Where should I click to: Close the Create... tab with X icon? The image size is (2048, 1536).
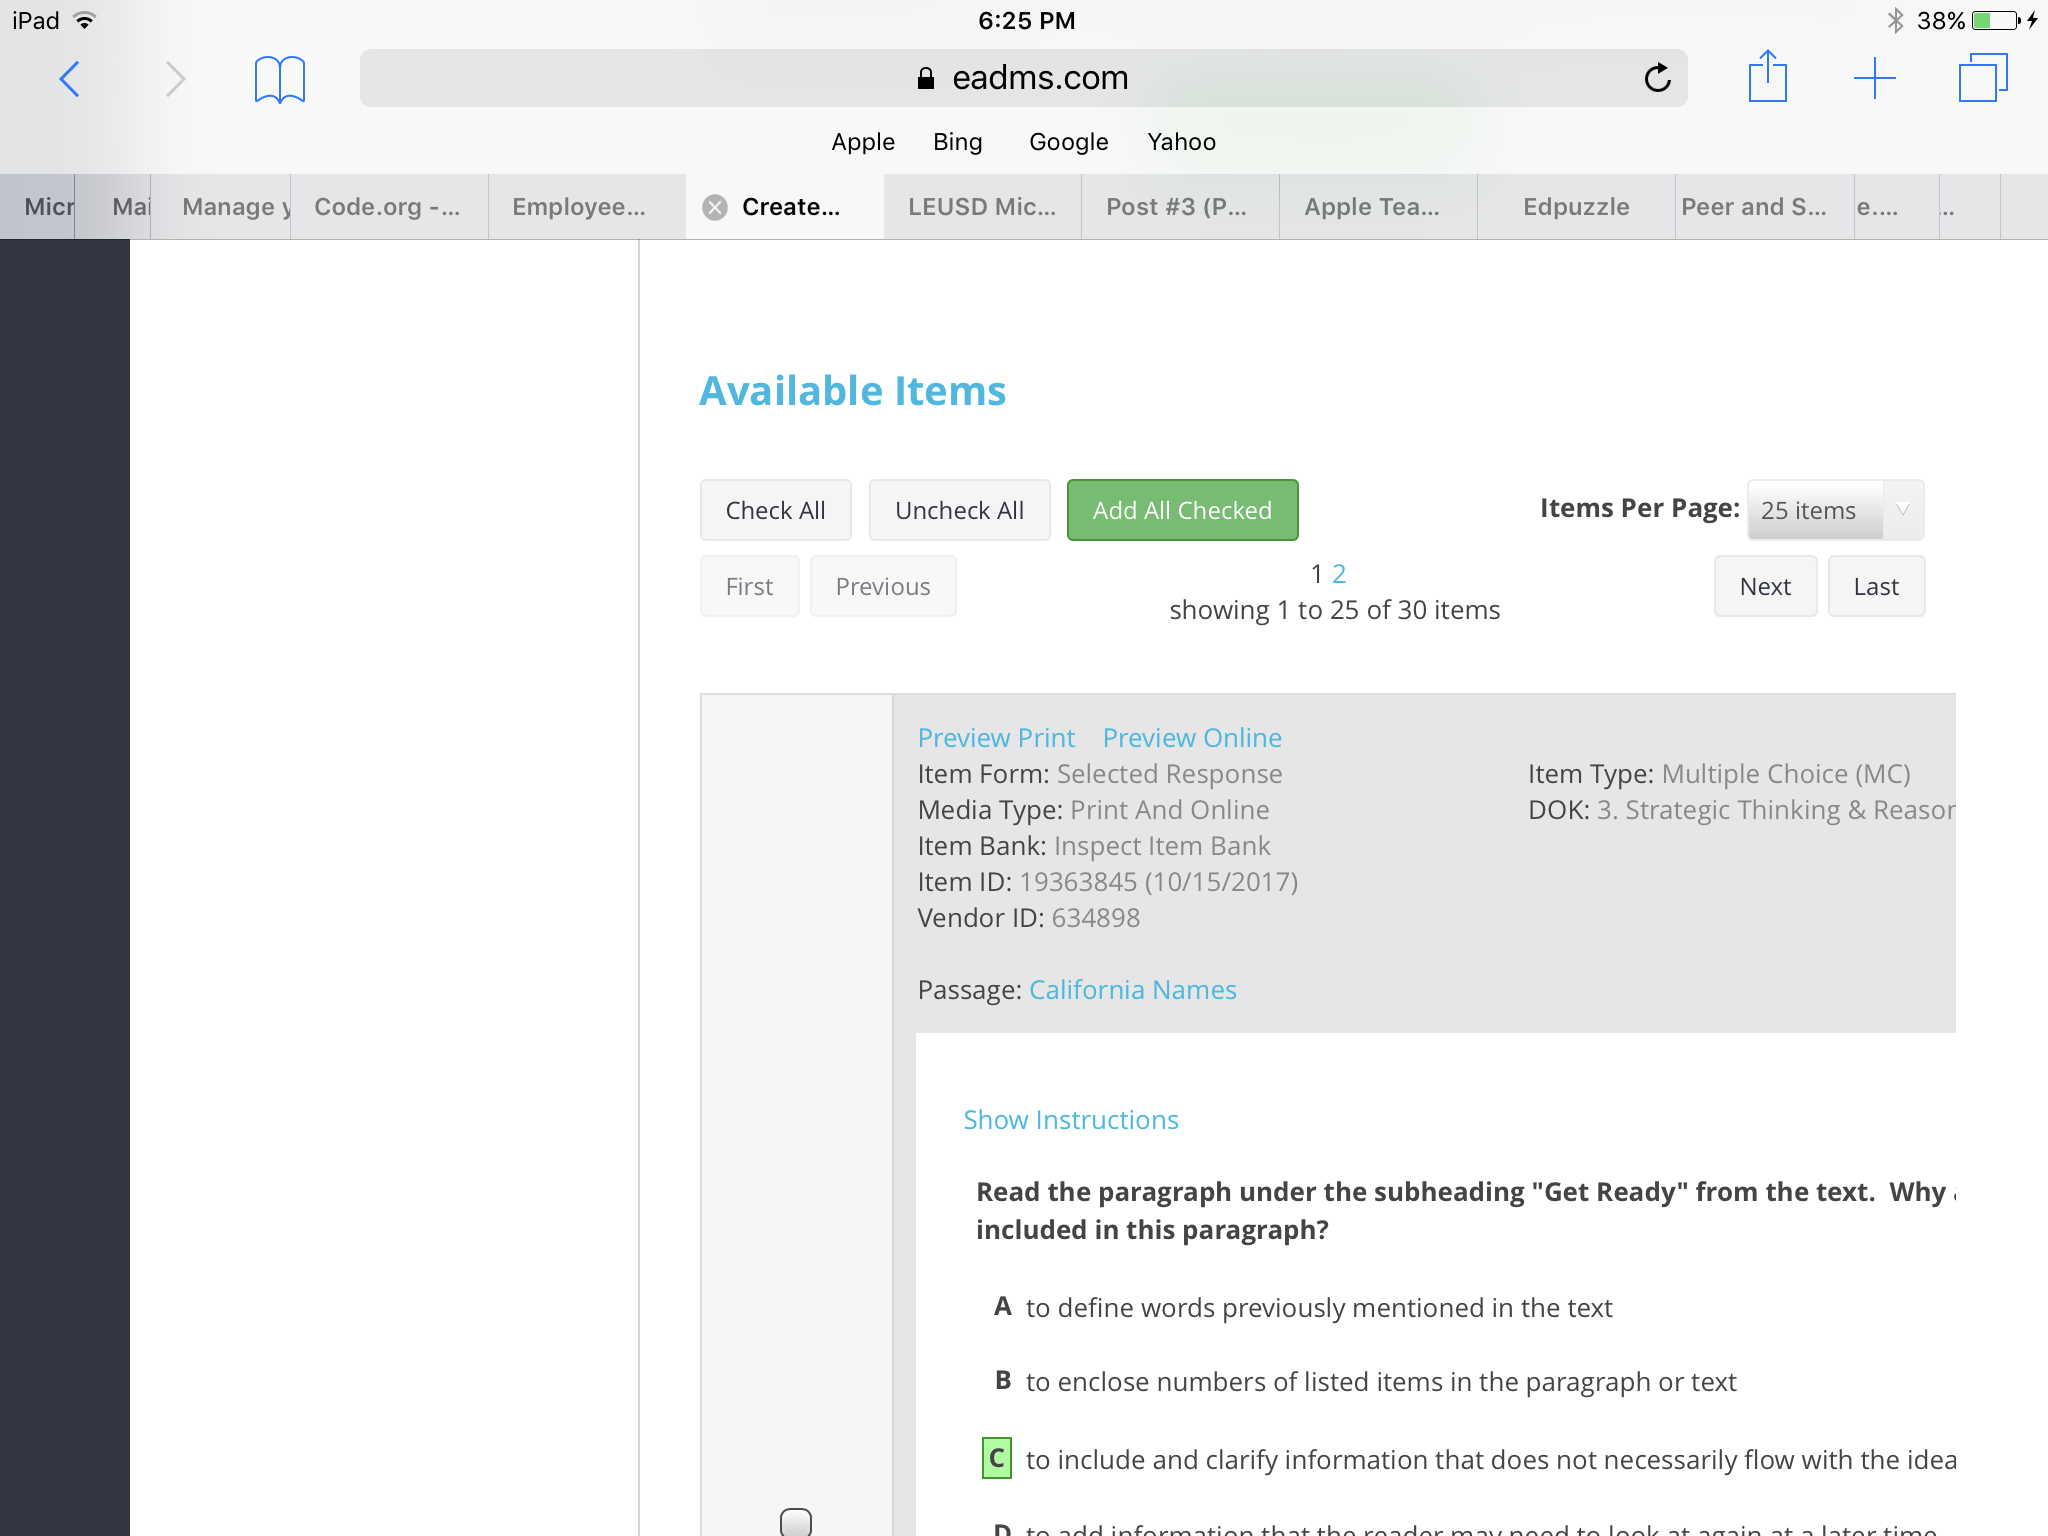click(x=714, y=207)
